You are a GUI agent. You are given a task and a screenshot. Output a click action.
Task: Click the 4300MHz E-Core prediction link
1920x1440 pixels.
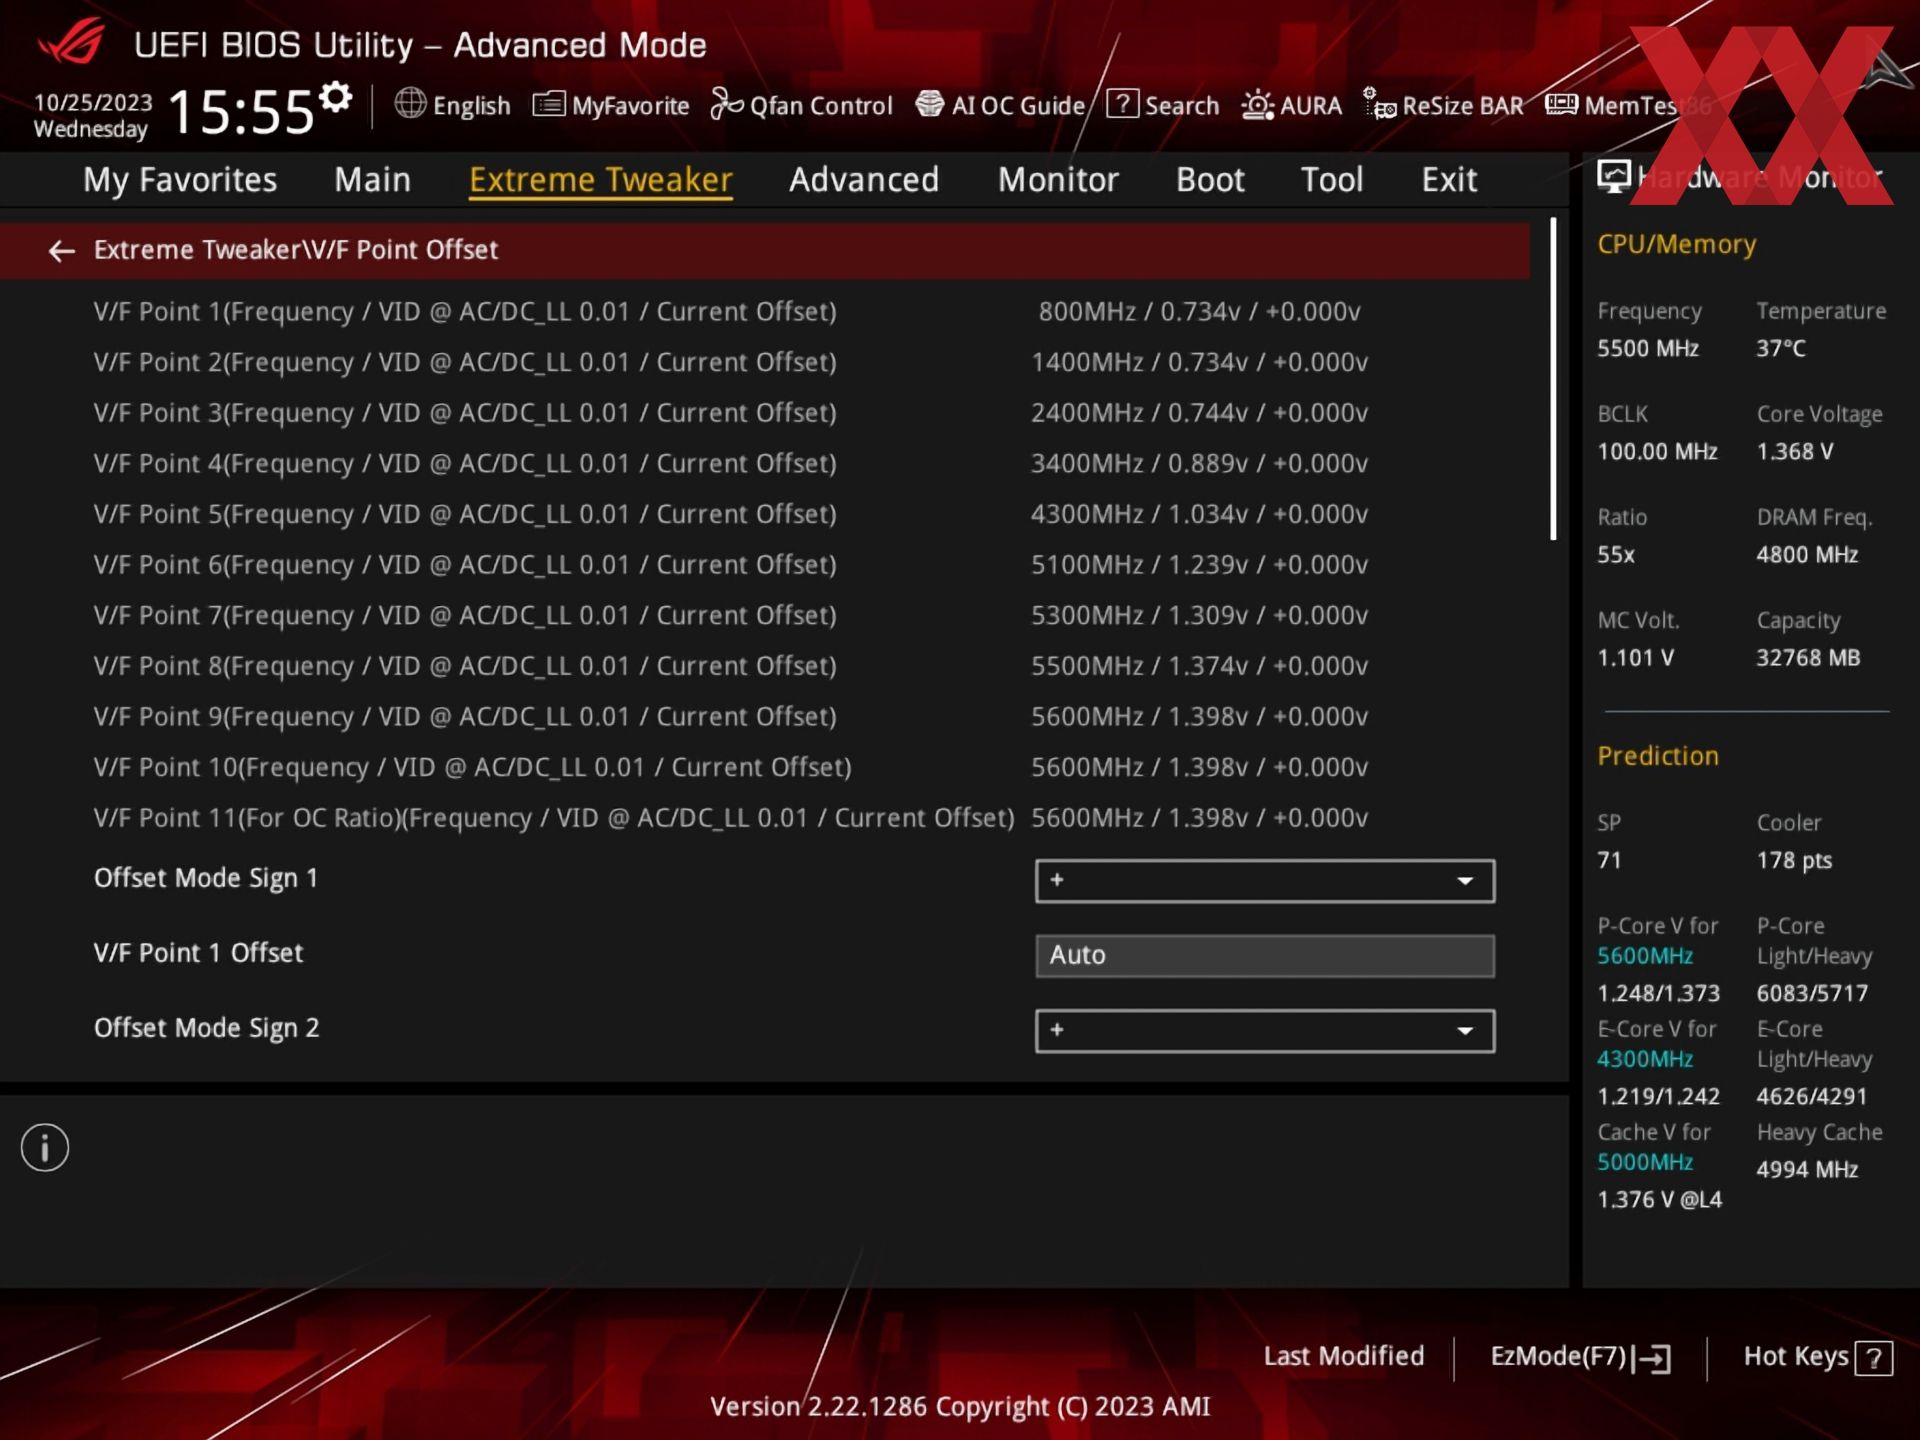(x=1645, y=1060)
